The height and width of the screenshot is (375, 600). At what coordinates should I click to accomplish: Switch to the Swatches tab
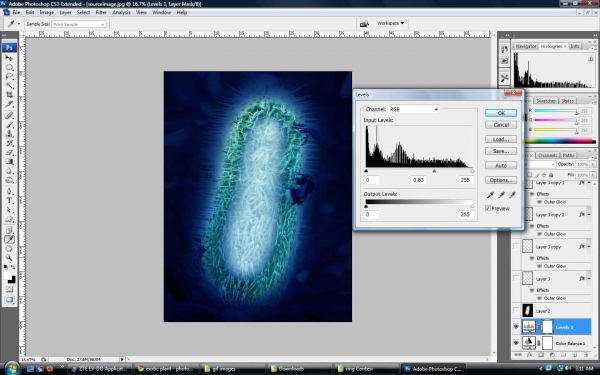[546, 101]
